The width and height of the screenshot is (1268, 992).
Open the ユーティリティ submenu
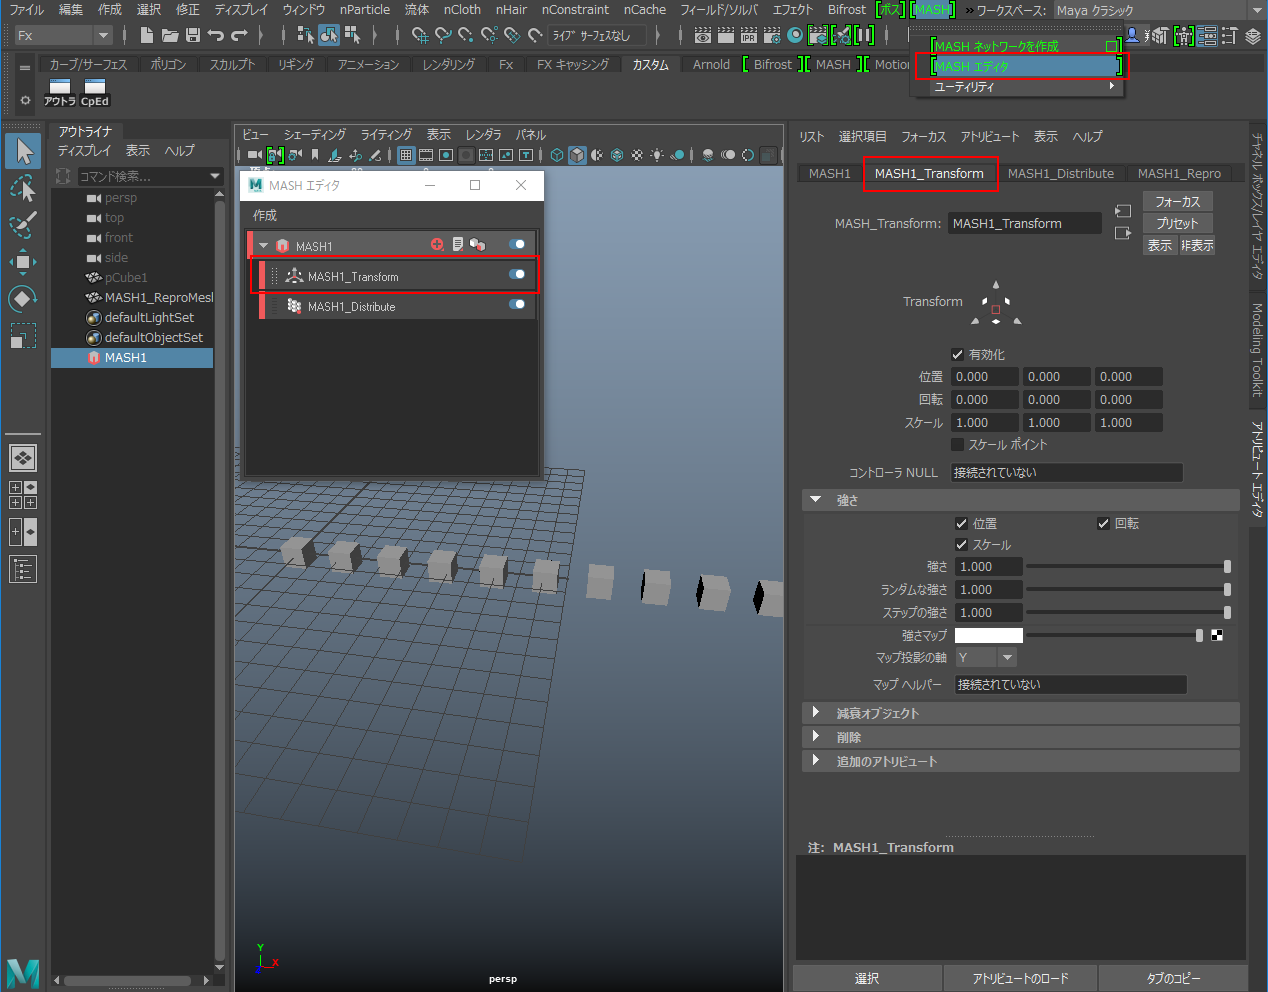[1018, 87]
